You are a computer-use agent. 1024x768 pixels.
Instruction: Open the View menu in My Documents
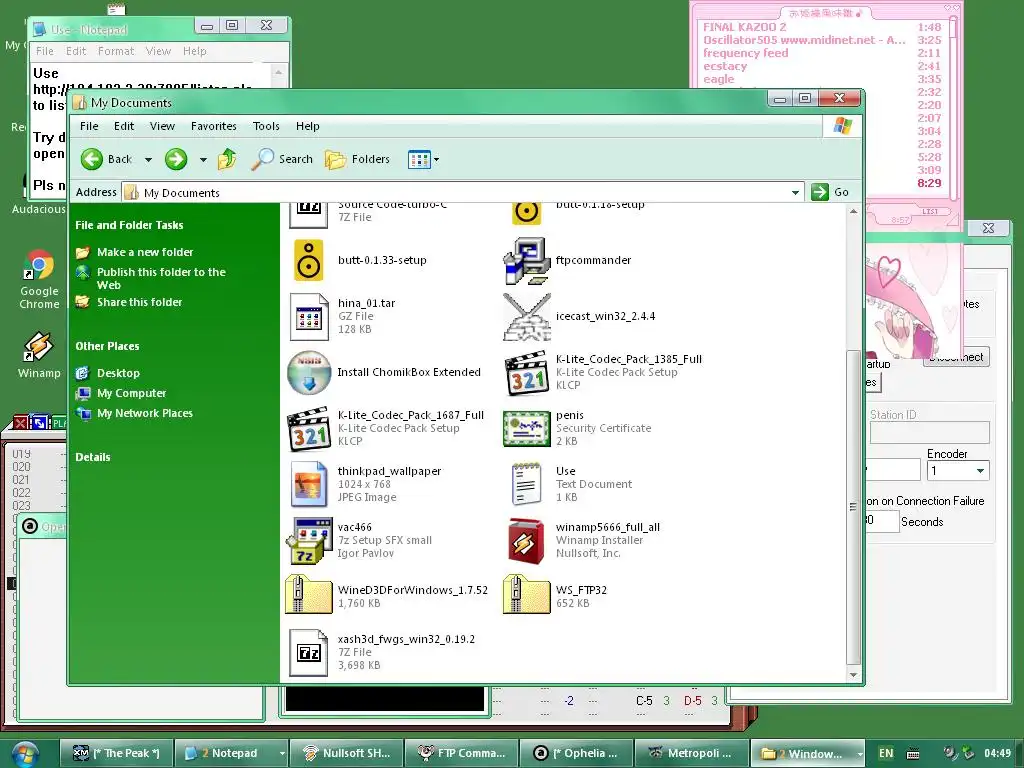(162, 126)
